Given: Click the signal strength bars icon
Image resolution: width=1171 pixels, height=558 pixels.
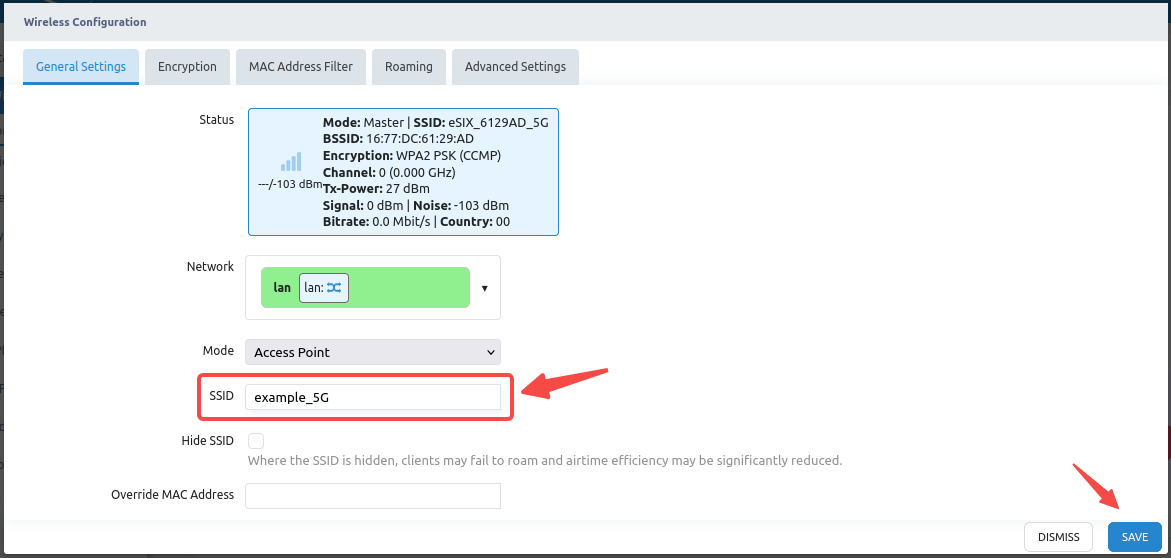Looking at the screenshot, I should 290,162.
